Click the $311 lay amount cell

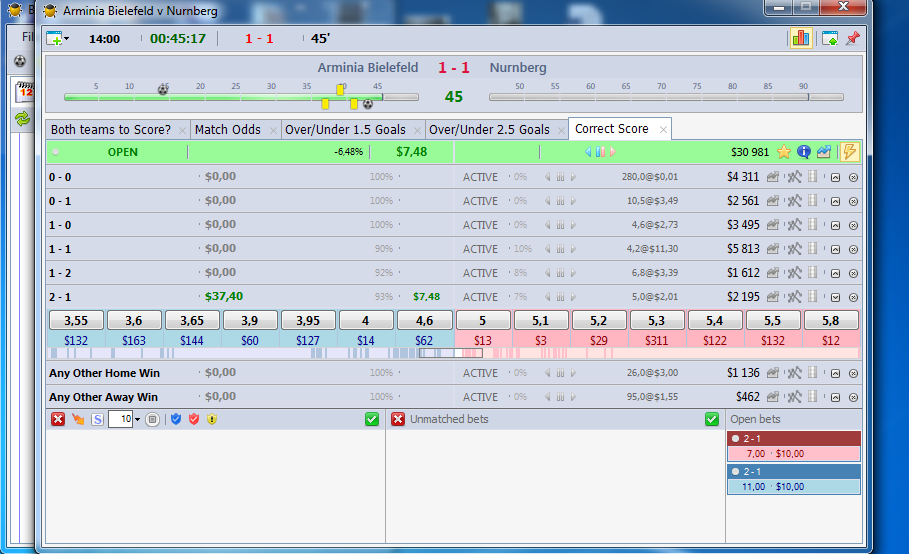click(656, 340)
